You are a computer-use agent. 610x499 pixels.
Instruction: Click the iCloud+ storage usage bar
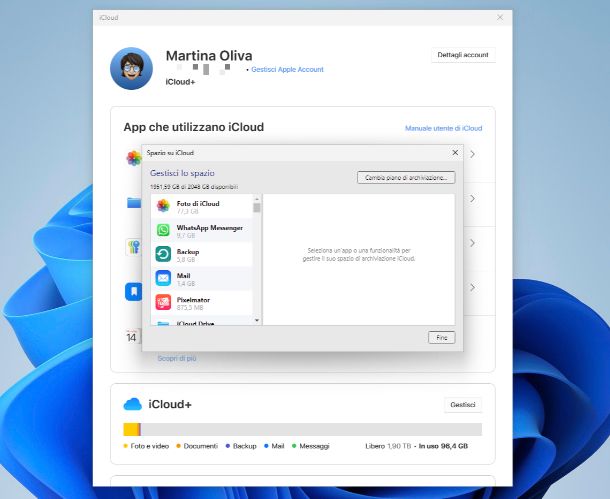pyautogui.click(x=303, y=429)
